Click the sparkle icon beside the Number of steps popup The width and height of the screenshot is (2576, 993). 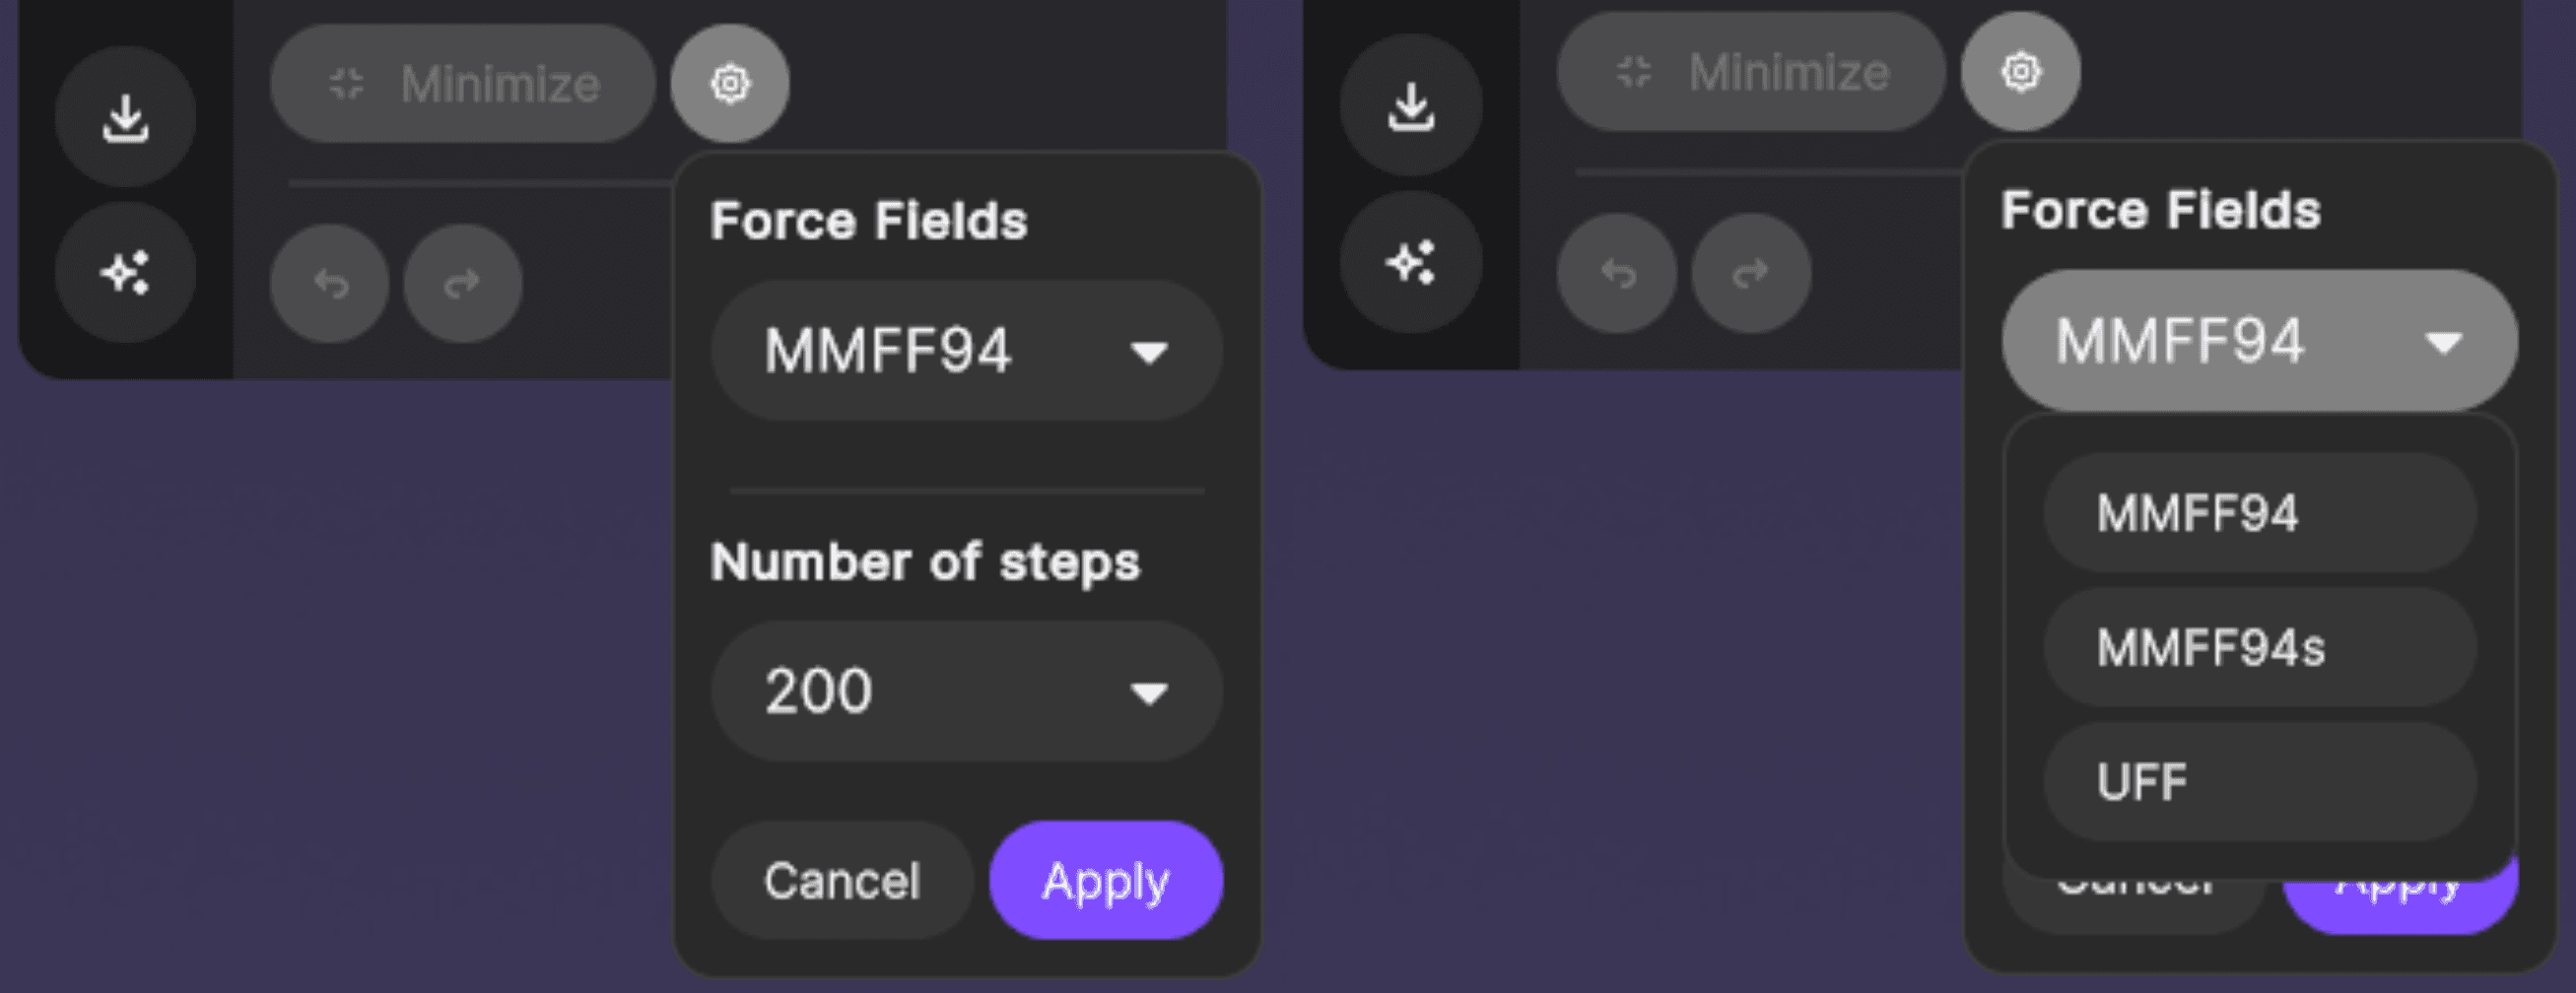coord(125,272)
